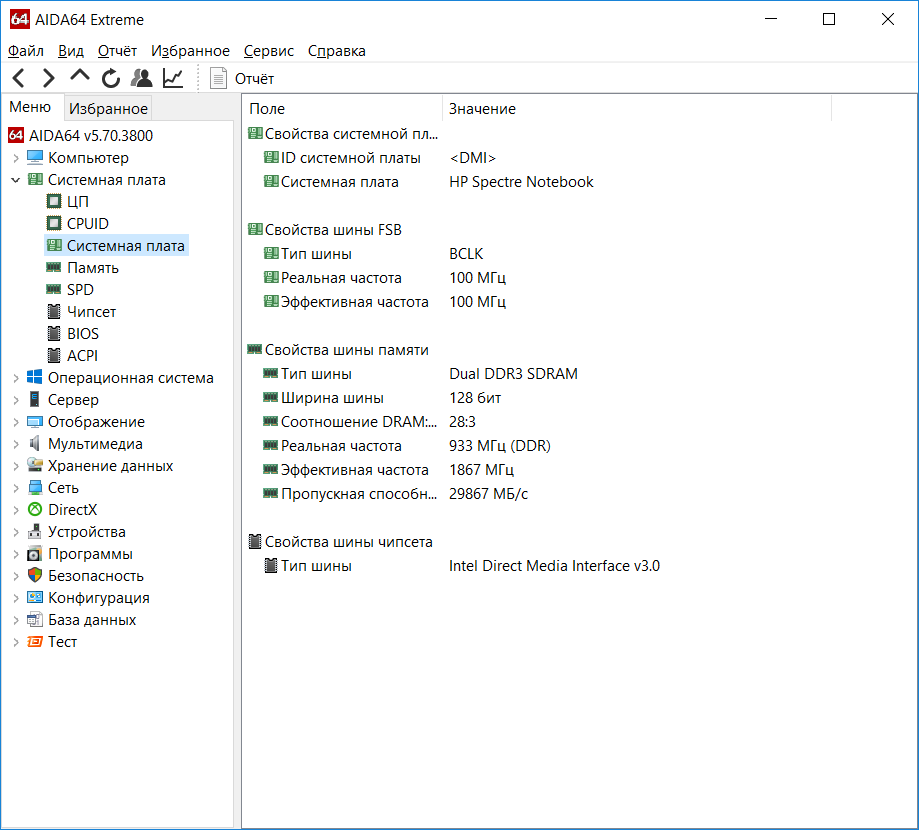Click the Отображение display icon
Image resolution: width=919 pixels, height=830 pixels.
pos(35,422)
